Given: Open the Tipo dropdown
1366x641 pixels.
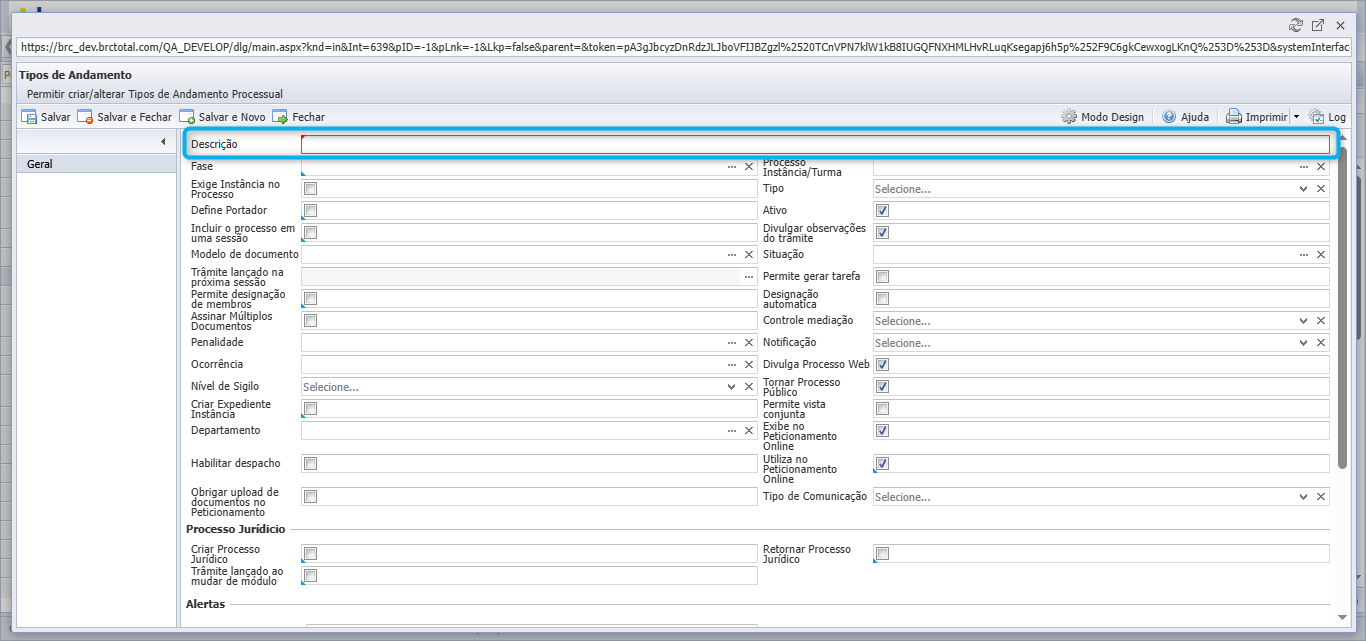Looking at the screenshot, I should (1303, 189).
